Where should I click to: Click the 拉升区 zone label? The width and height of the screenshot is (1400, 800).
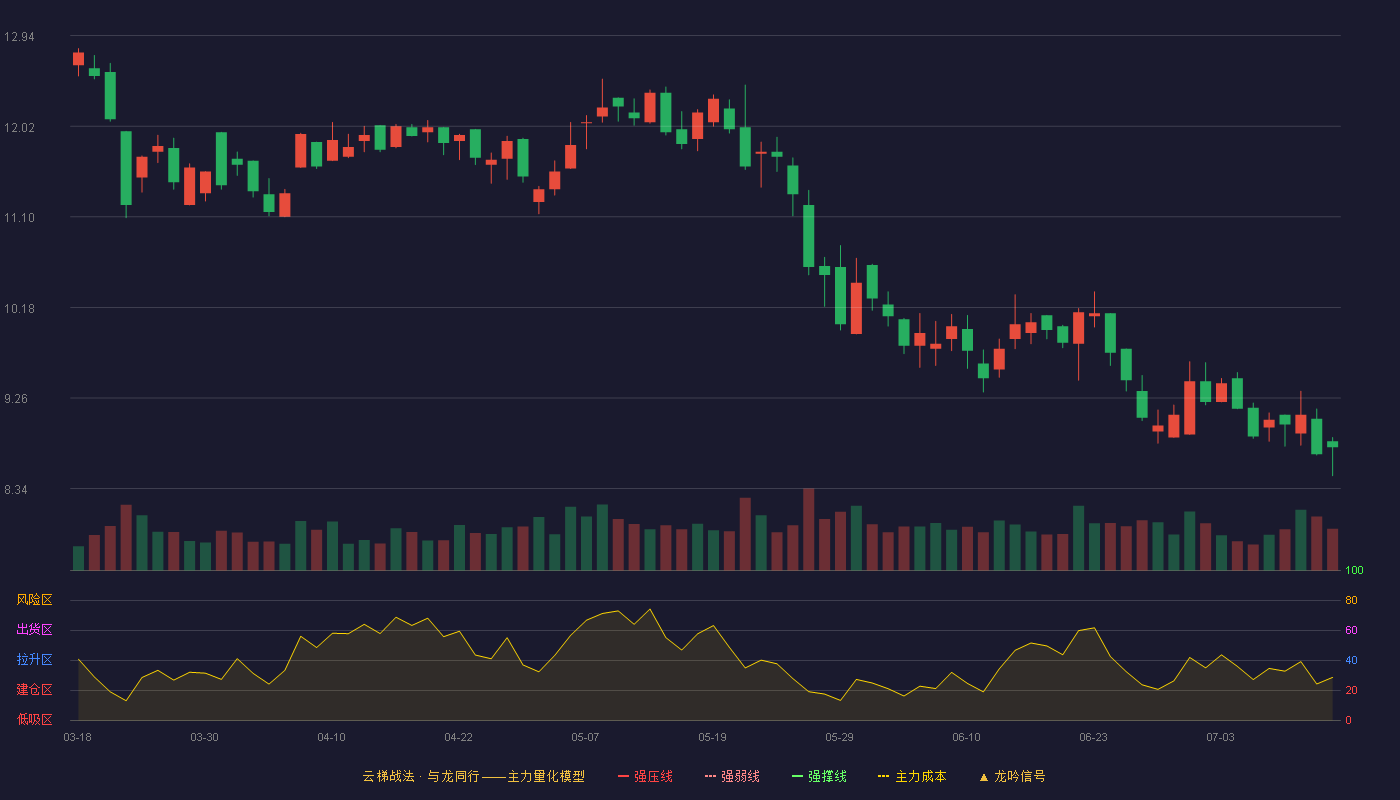34,660
